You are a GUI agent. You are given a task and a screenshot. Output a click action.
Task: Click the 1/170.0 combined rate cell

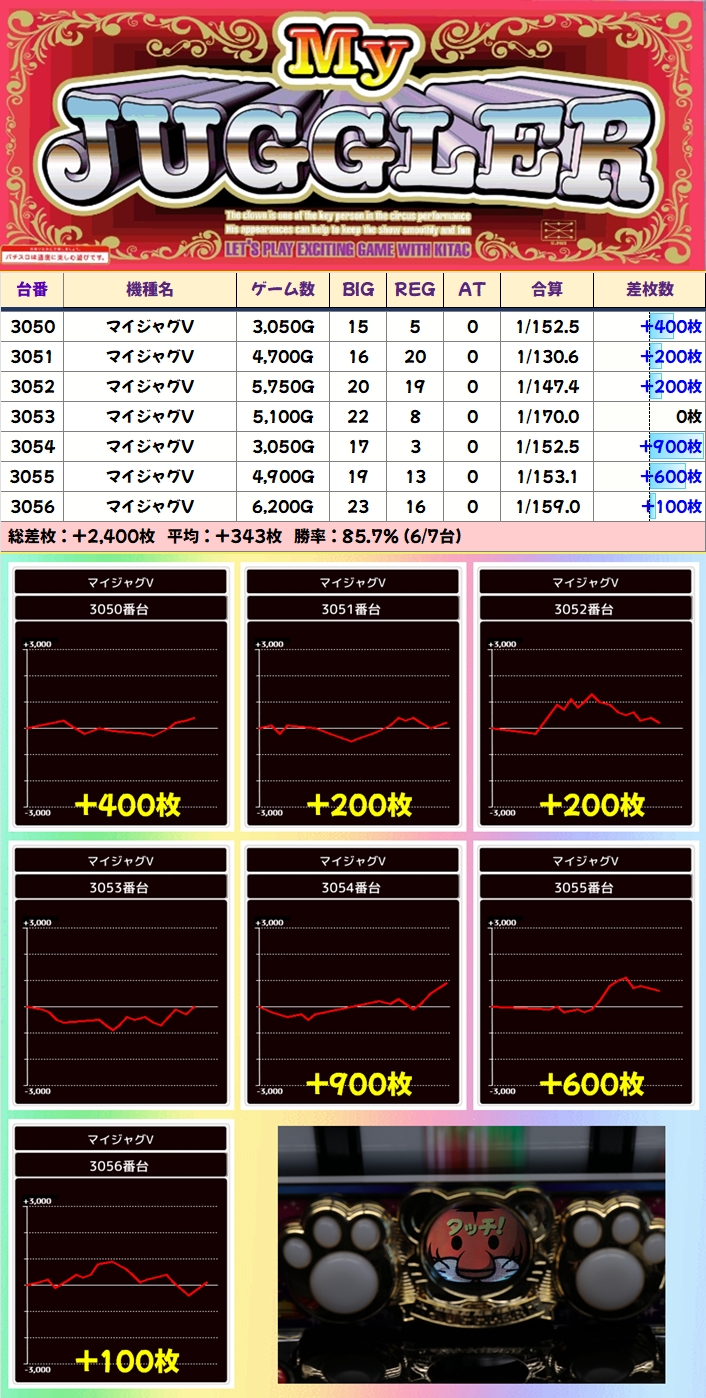547,417
